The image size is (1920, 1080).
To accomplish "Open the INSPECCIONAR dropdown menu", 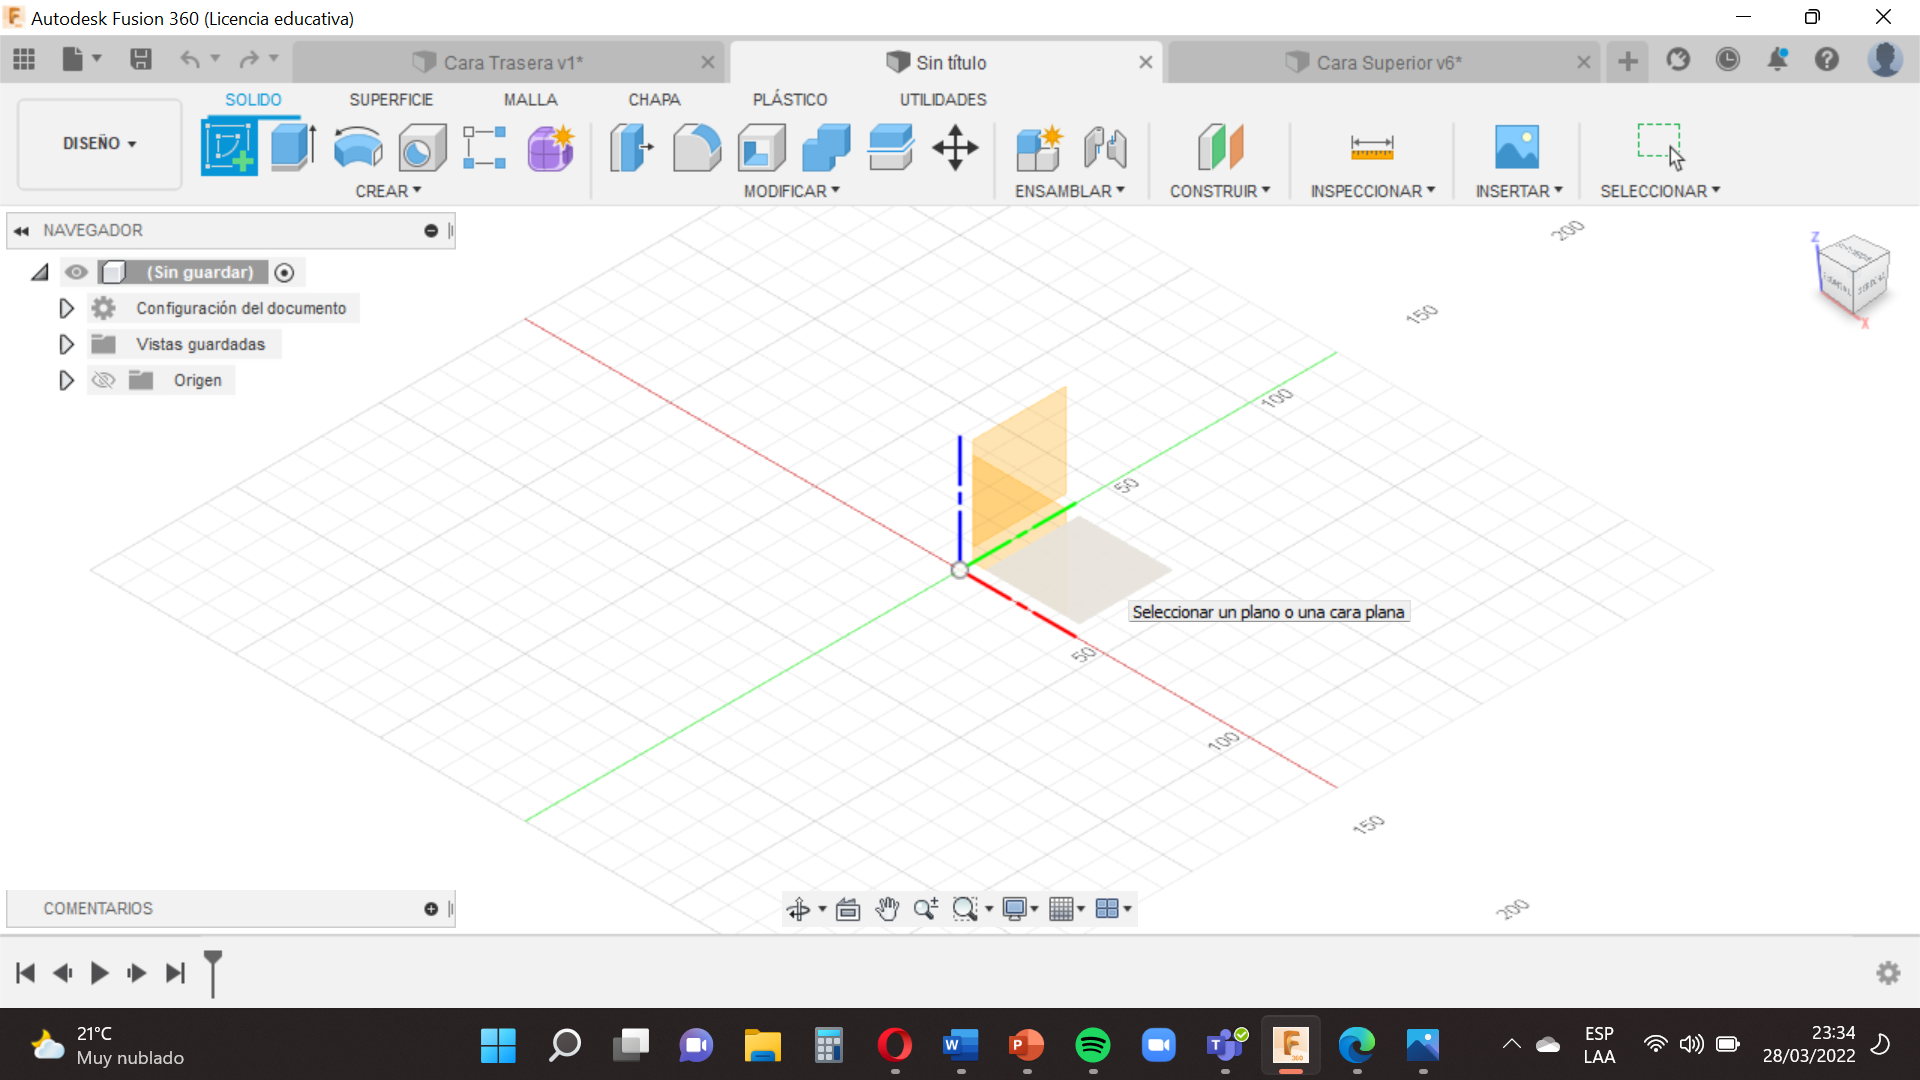I will (x=1372, y=191).
